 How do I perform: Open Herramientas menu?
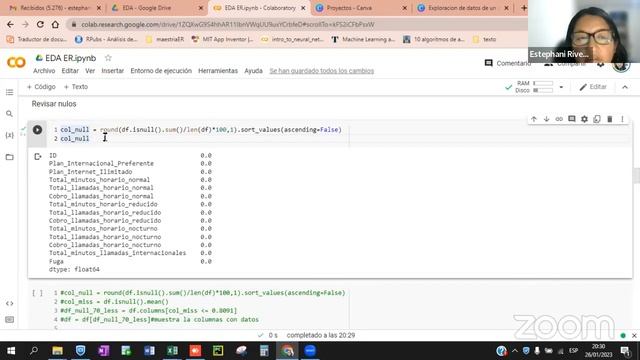218,71
